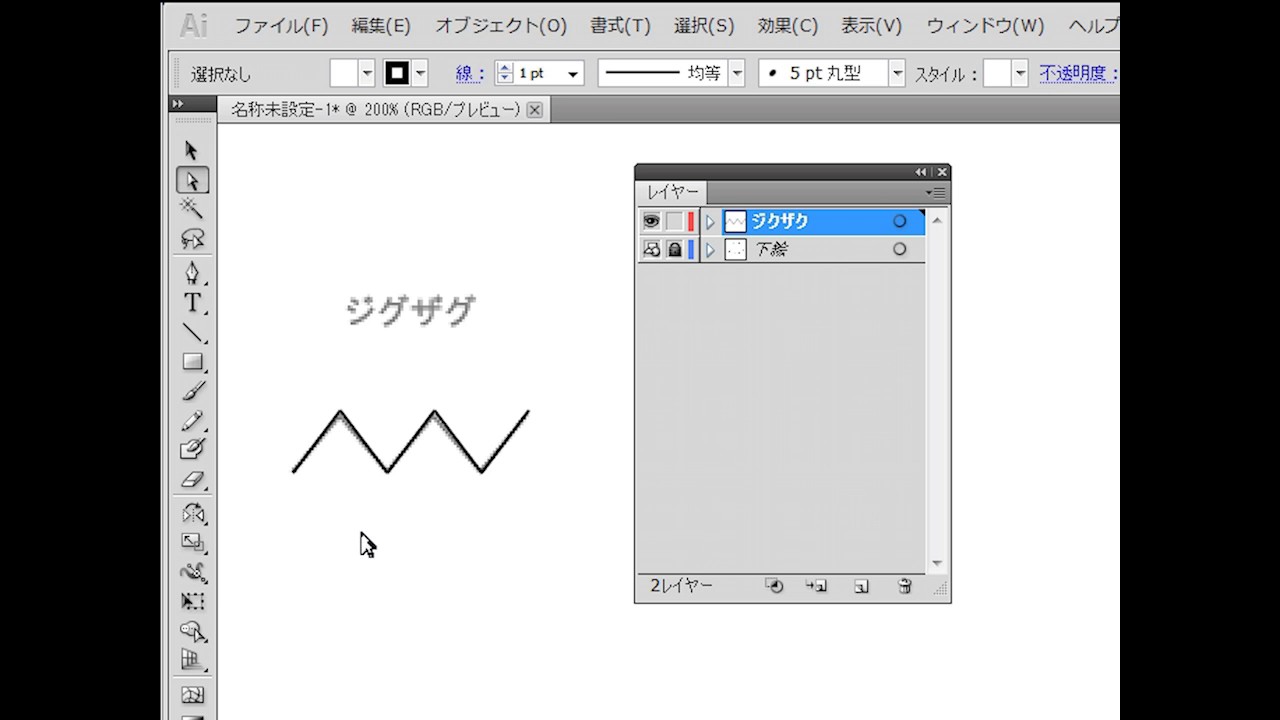This screenshot has height=720, width=1280.
Task: Select the Direct Selection (white arrow) tool
Action: (x=192, y=180)
